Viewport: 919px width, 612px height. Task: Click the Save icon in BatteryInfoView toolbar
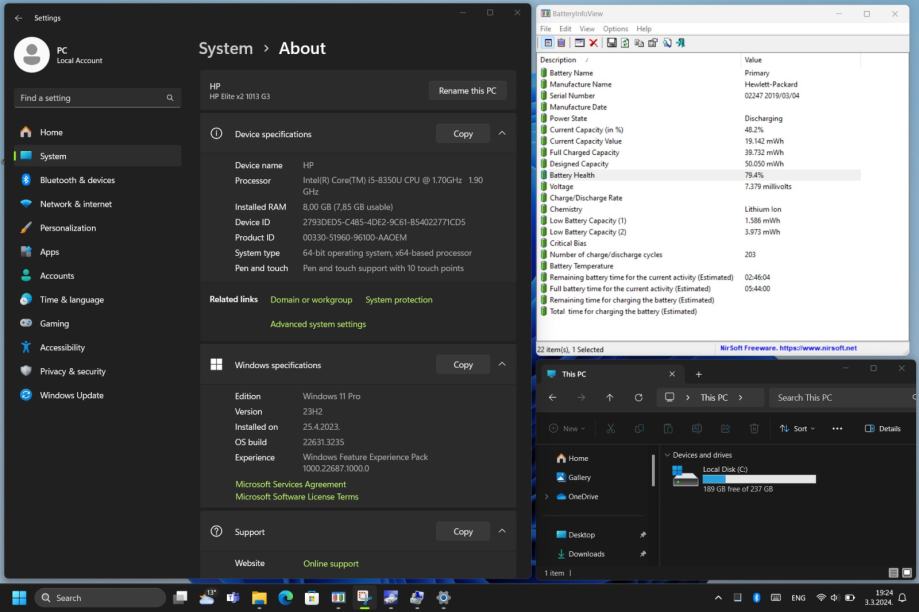[611, 43]
